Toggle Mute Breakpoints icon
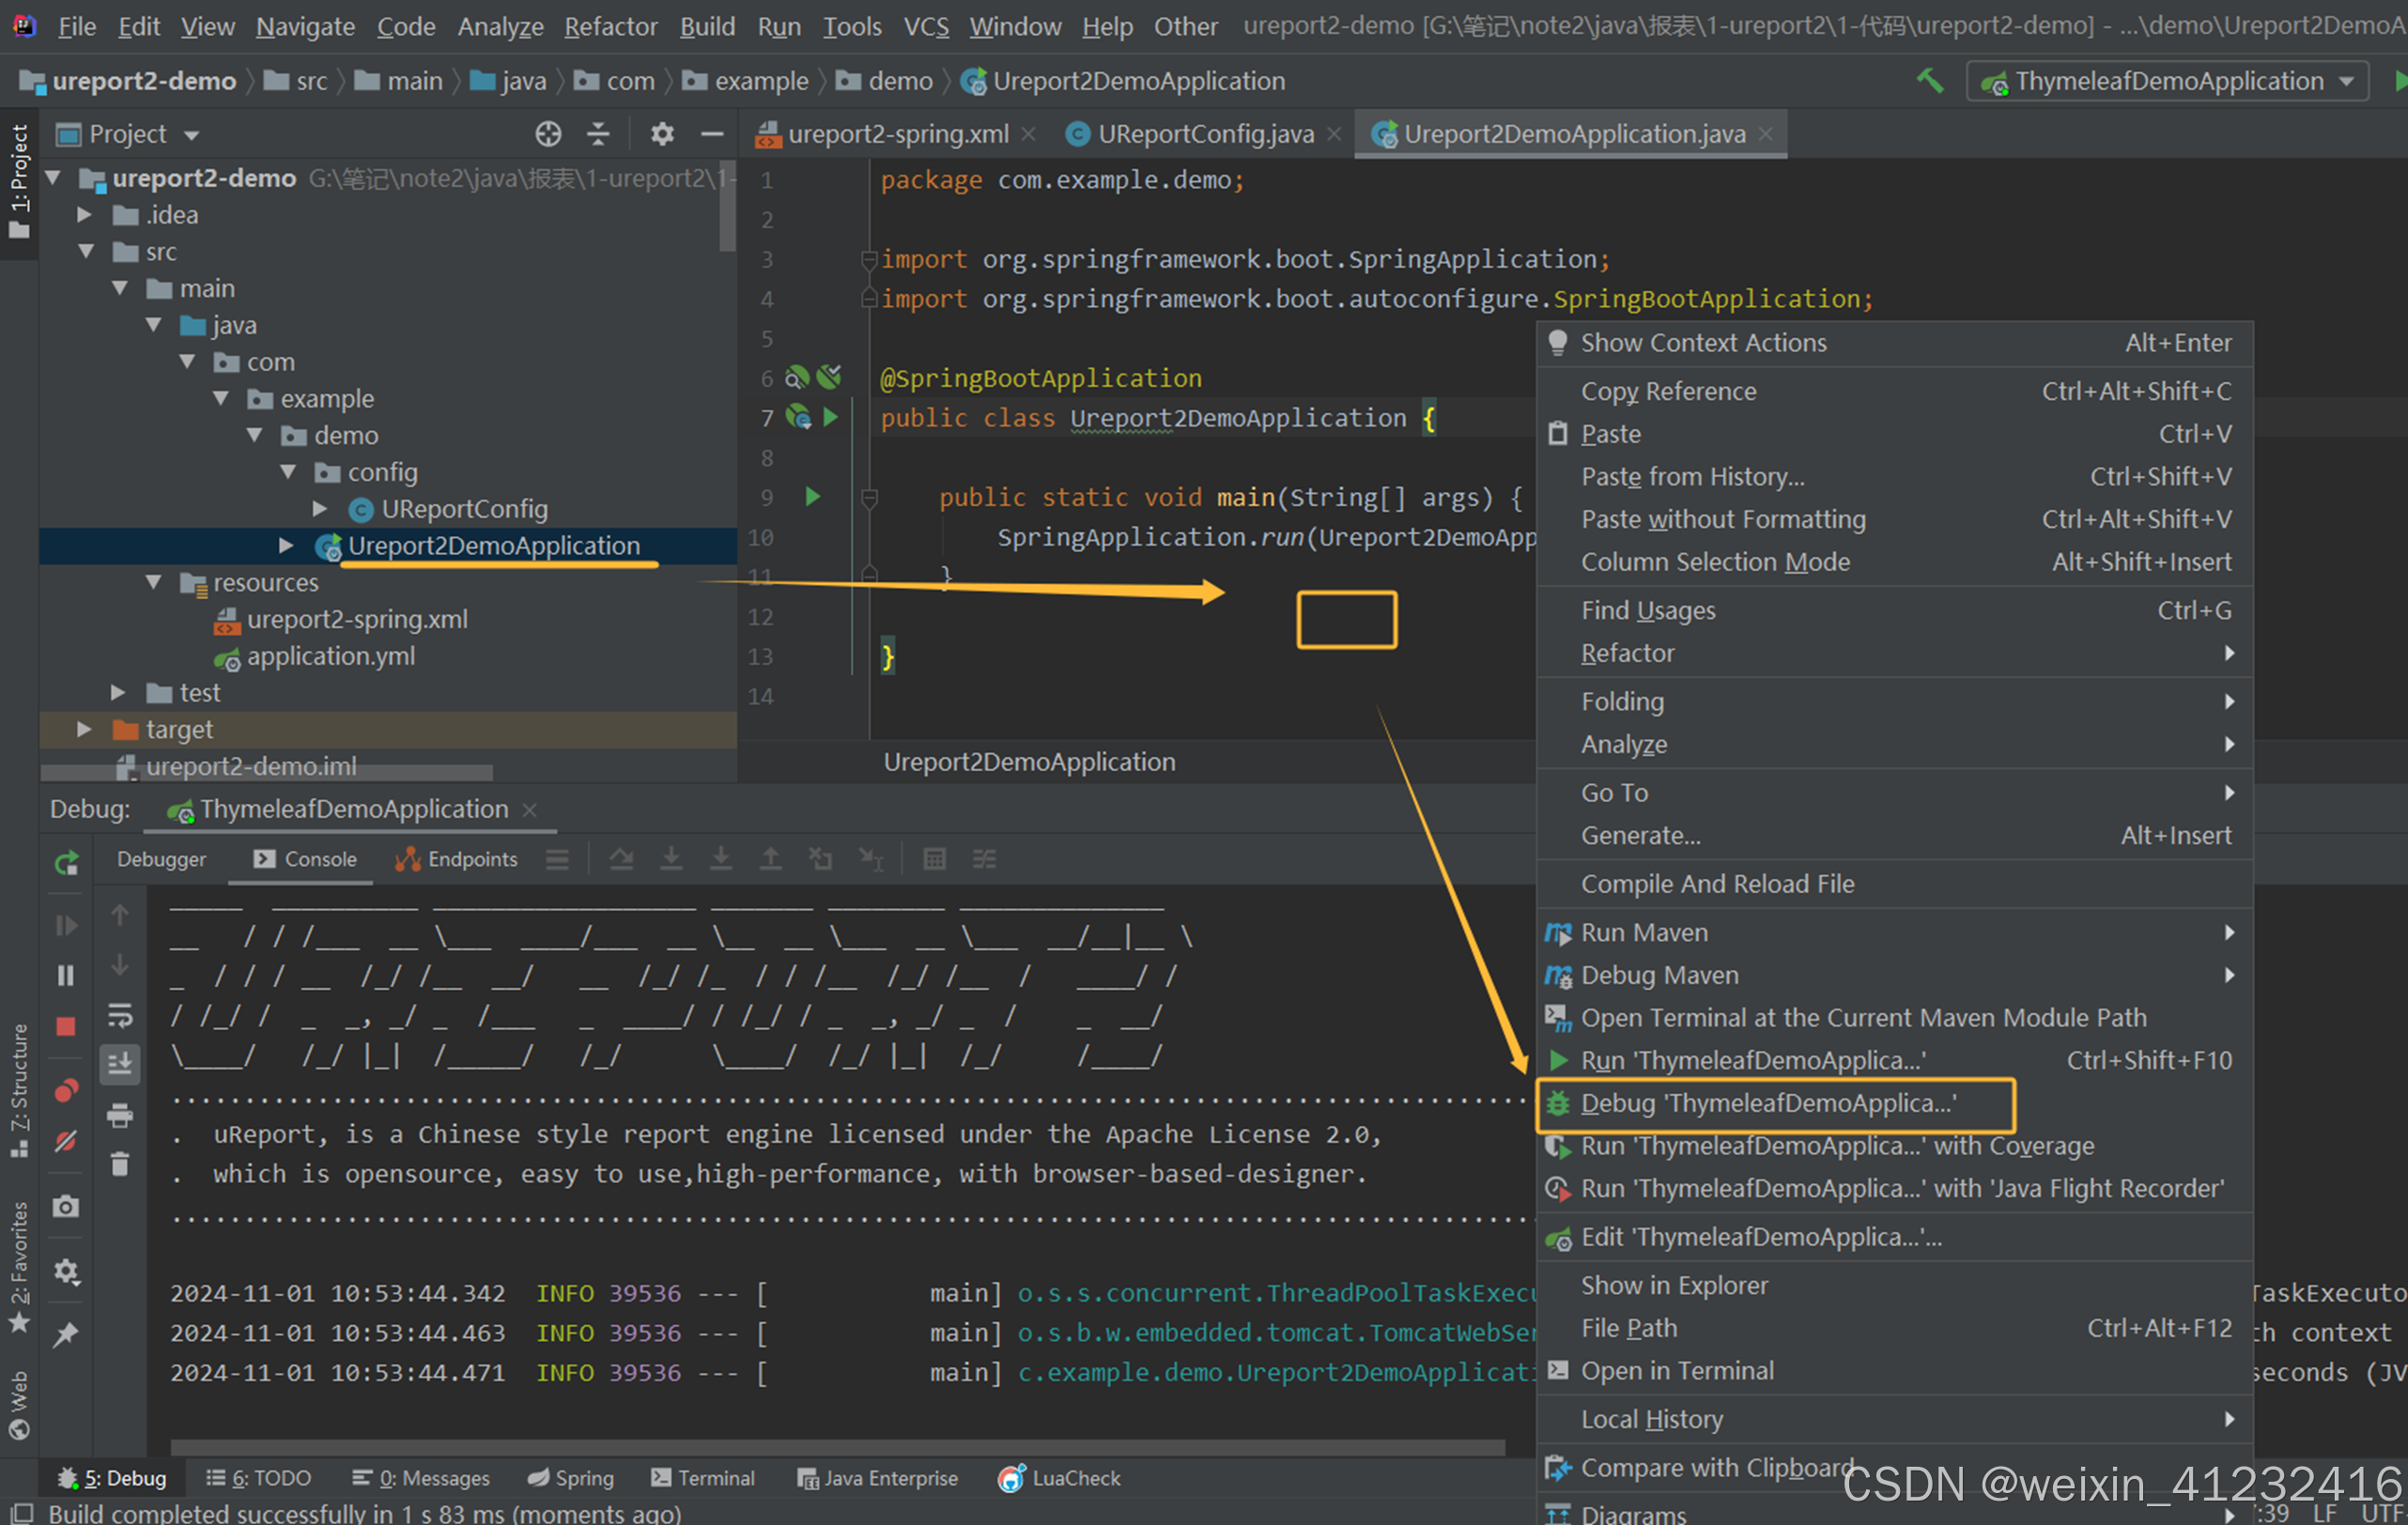Screen dimensions: 2408x1525 (66, 1141)
